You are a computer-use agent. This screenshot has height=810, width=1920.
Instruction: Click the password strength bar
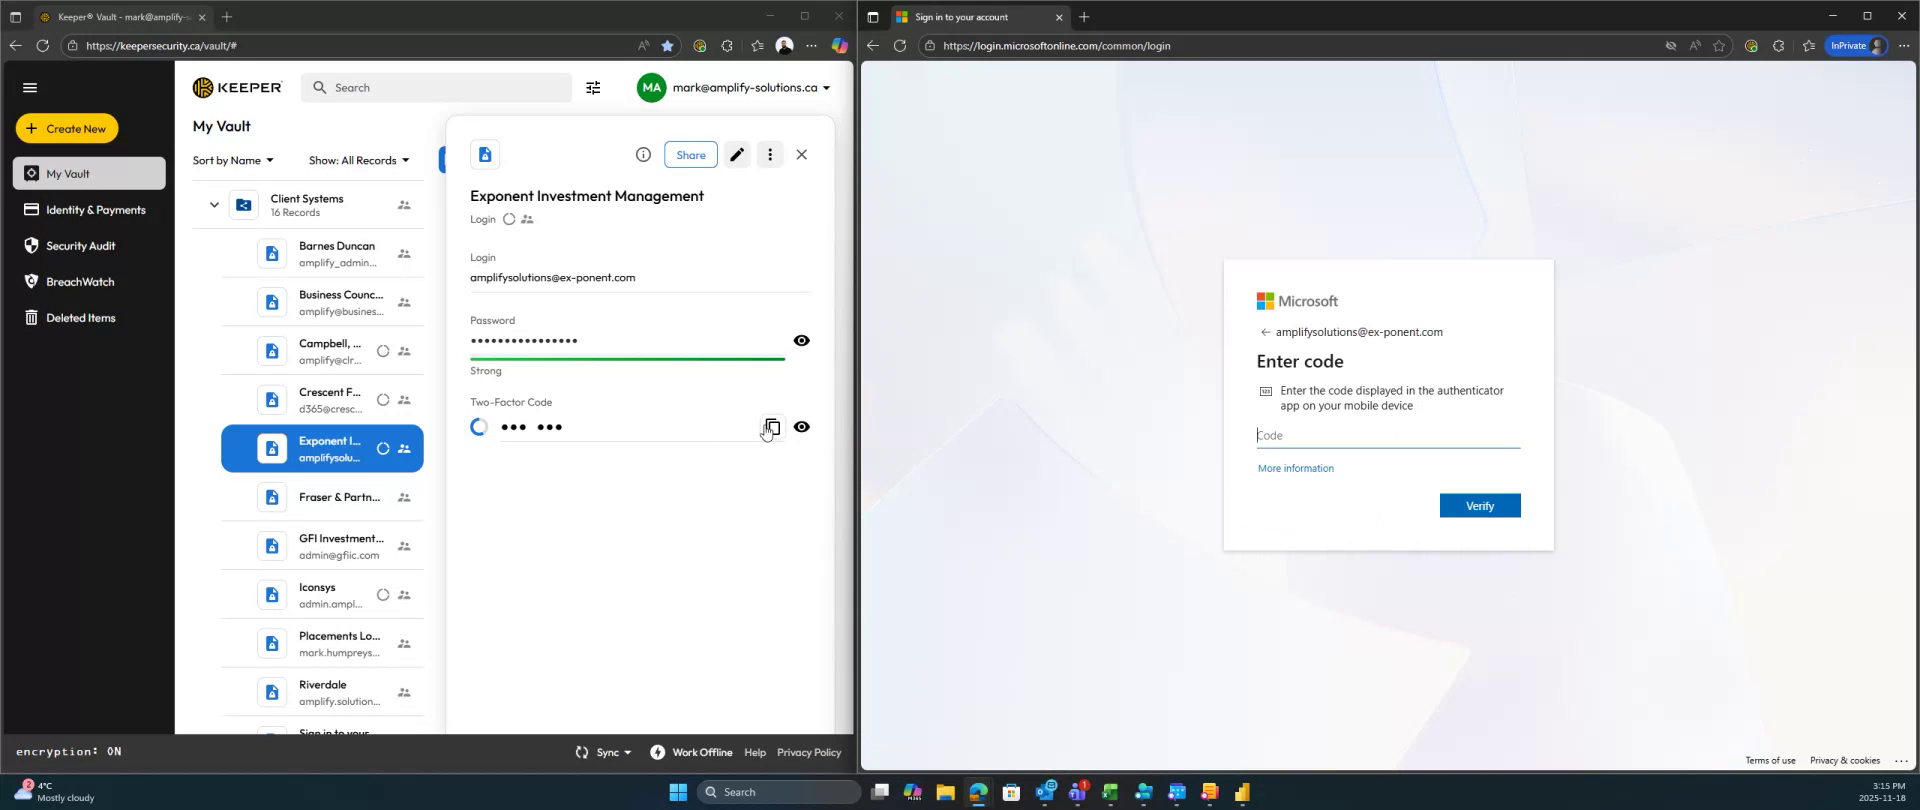[x=627, y=358]
